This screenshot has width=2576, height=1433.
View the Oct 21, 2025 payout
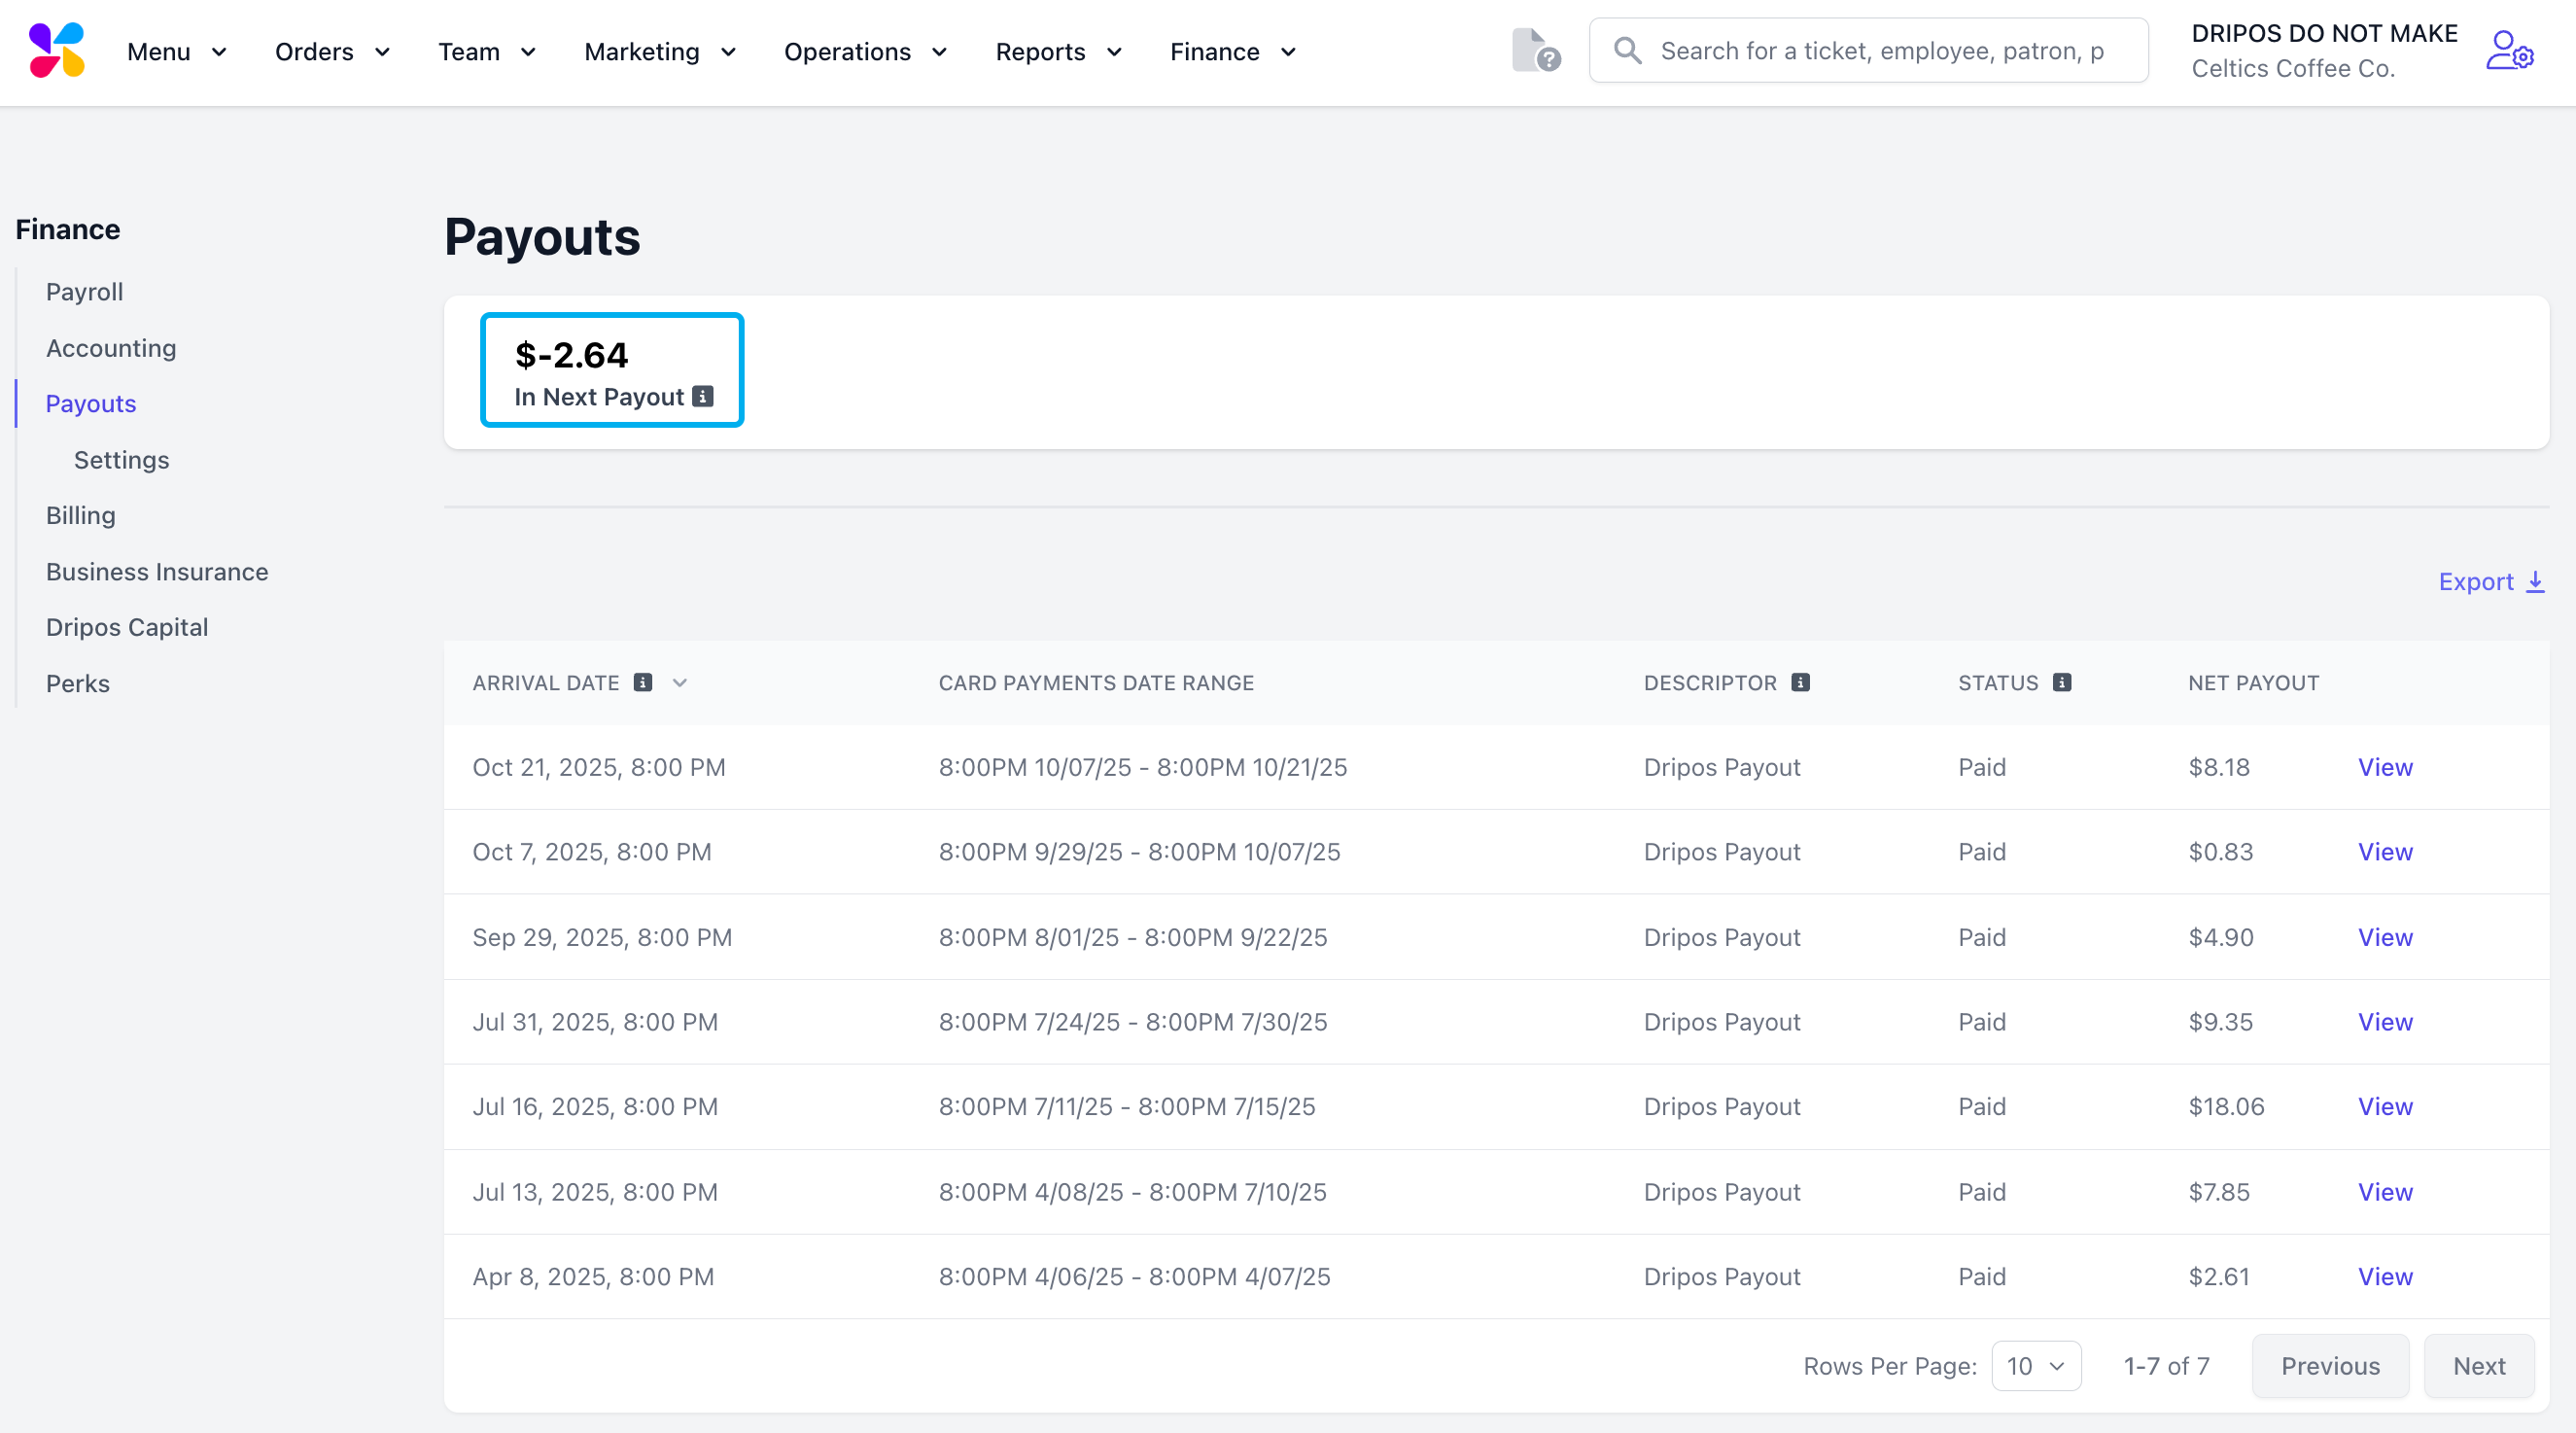[x=2385, y=767]
